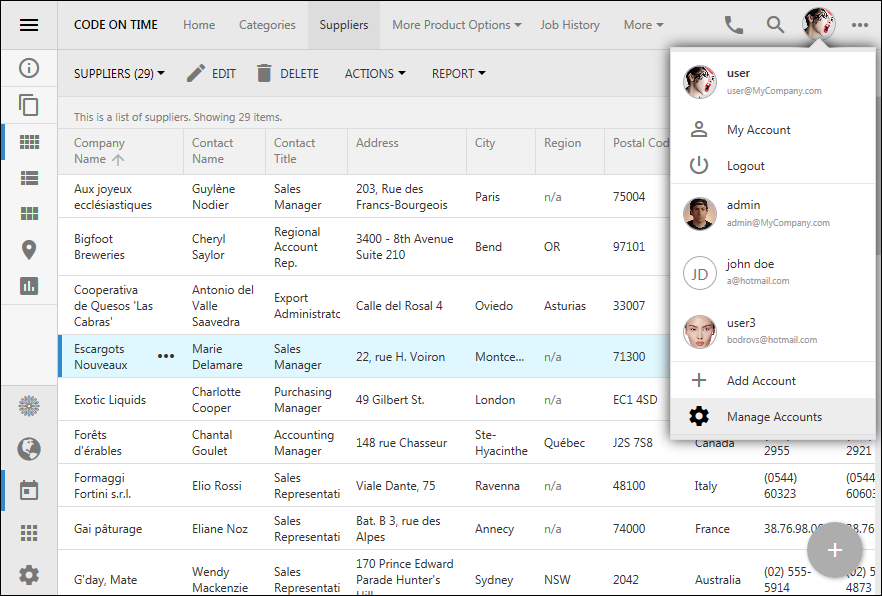Click Manage Accounts gear icon
This screenshot has height=596, width=882.
point(699,417)
